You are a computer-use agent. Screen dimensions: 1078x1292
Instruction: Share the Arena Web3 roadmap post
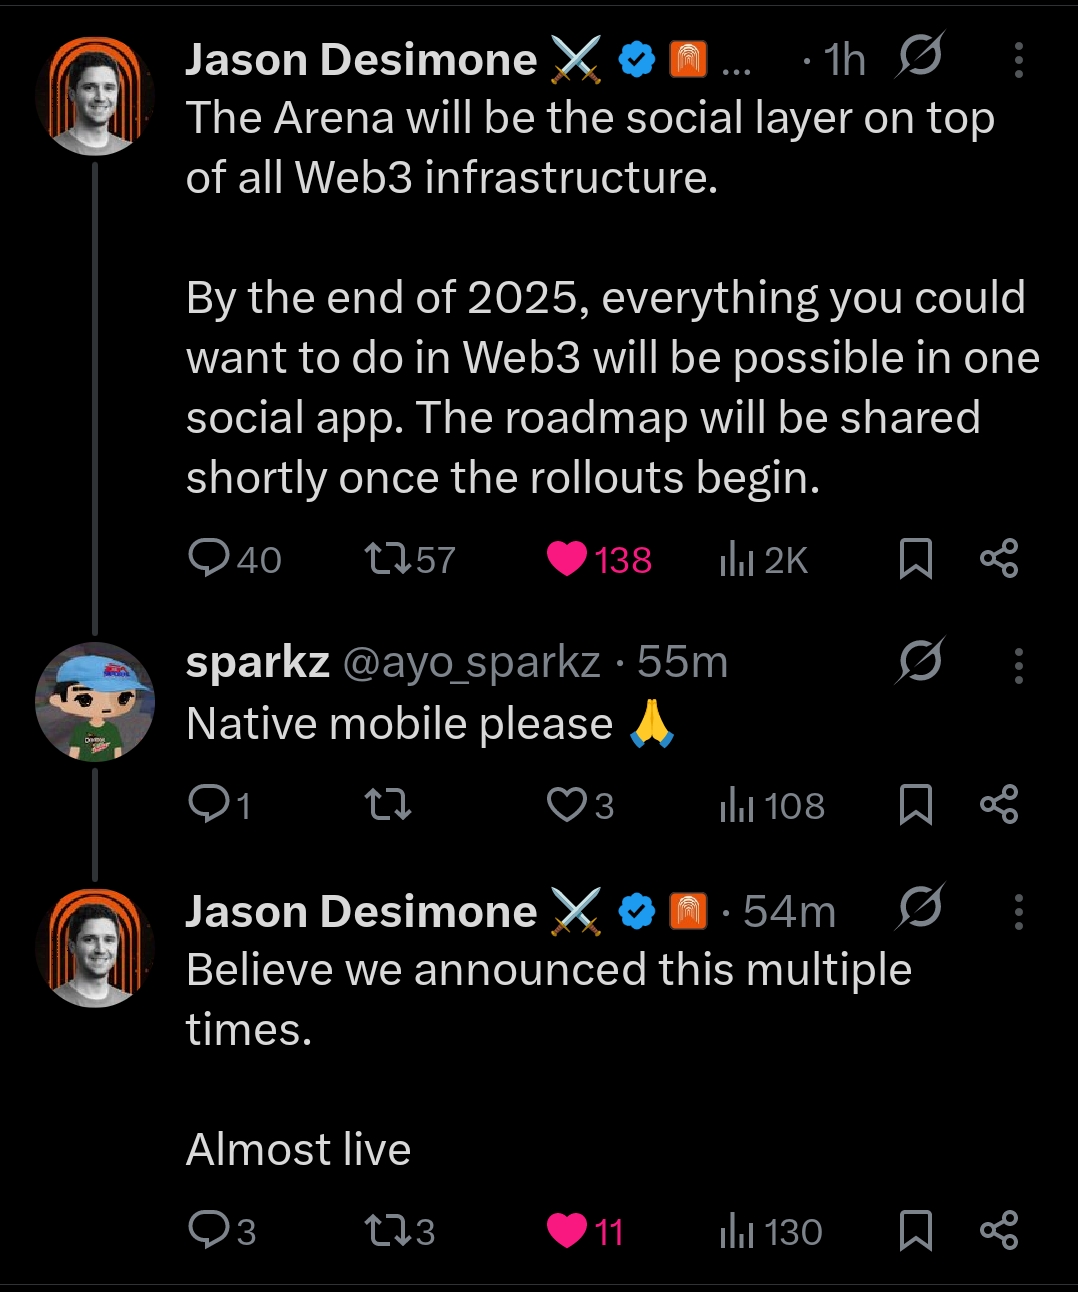pos(998,559)
